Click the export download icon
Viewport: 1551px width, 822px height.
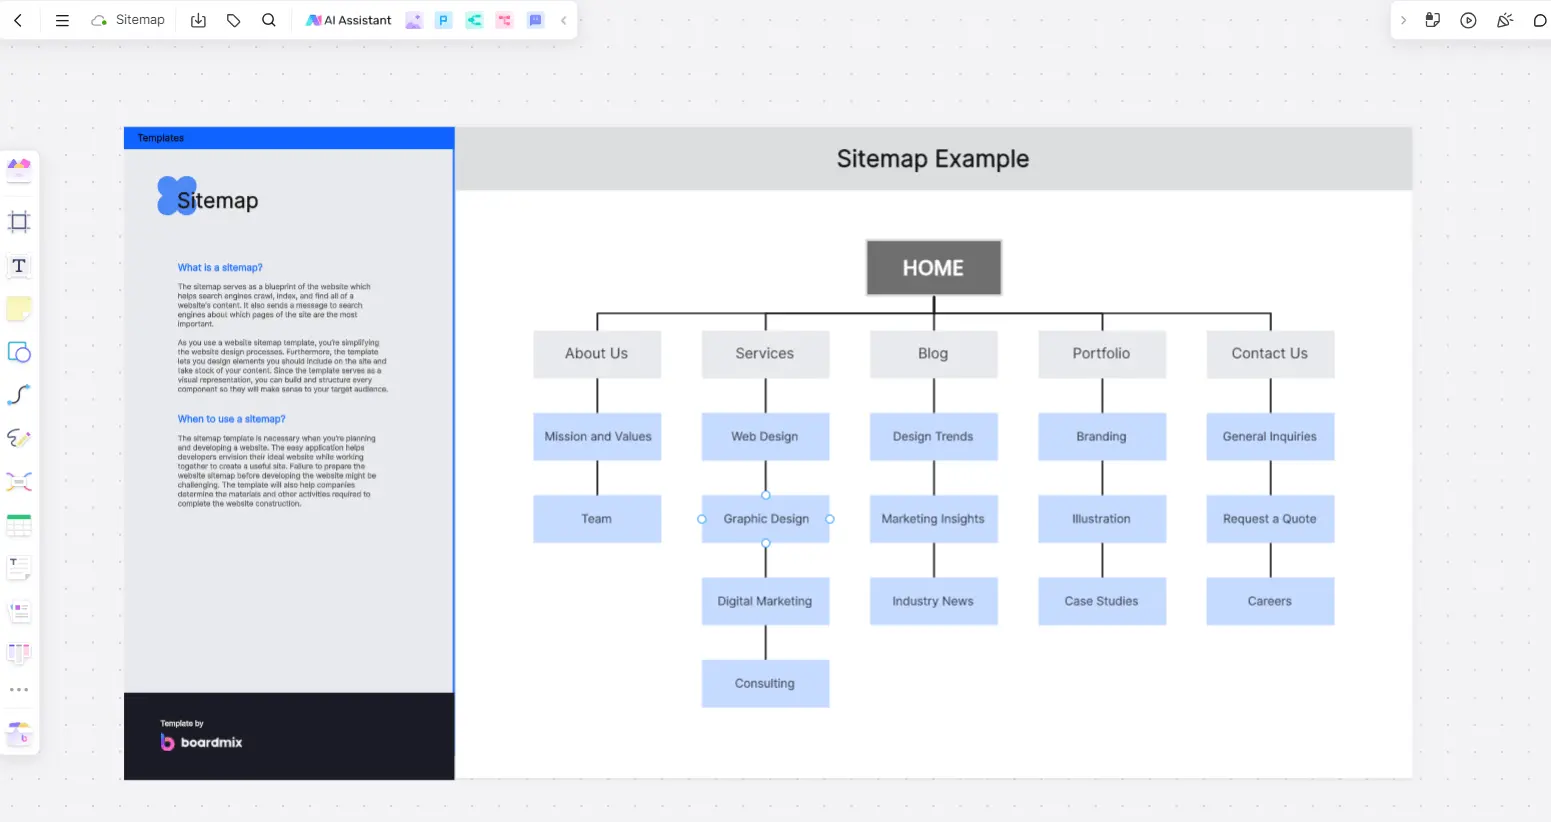coord(198,20)
